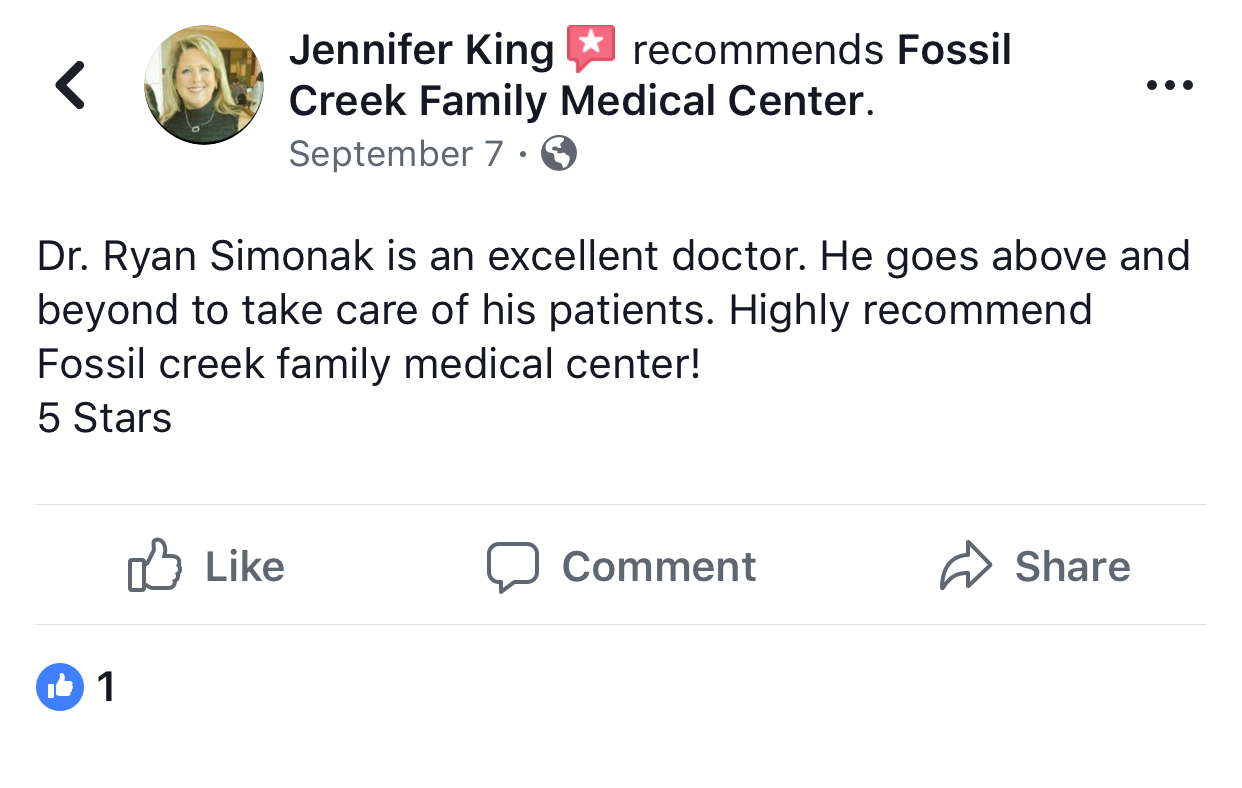Tap the speech bubble Comment icon
Image resolution: width=1242 pixels, height=788 pixels.
pyautogui.click(x=512, y=567)
